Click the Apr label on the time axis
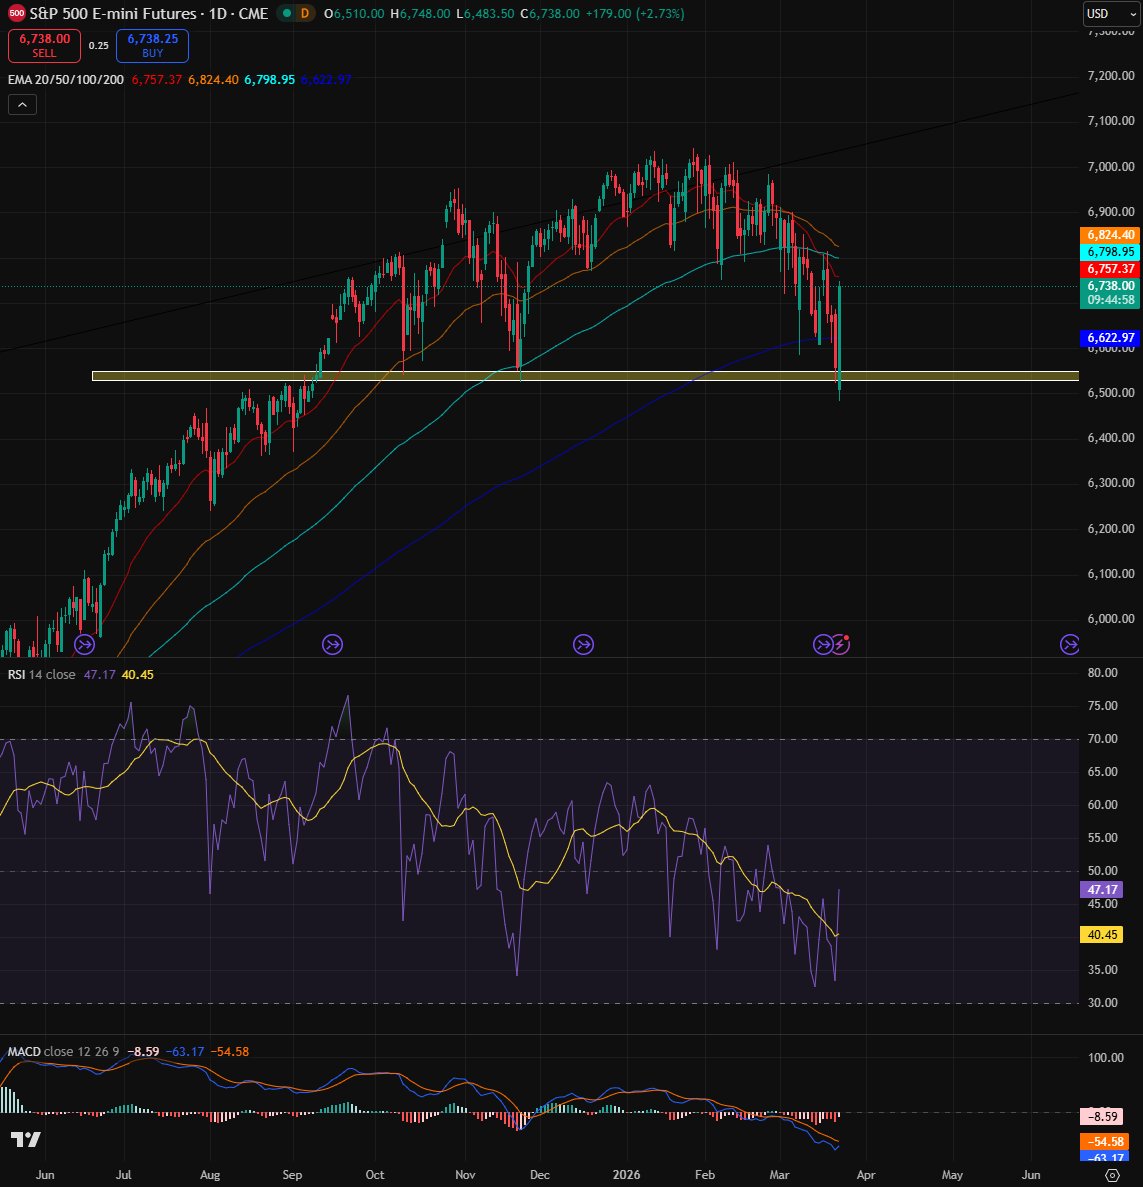Screen dimensions: 1143x1187 click(865, 1175)
